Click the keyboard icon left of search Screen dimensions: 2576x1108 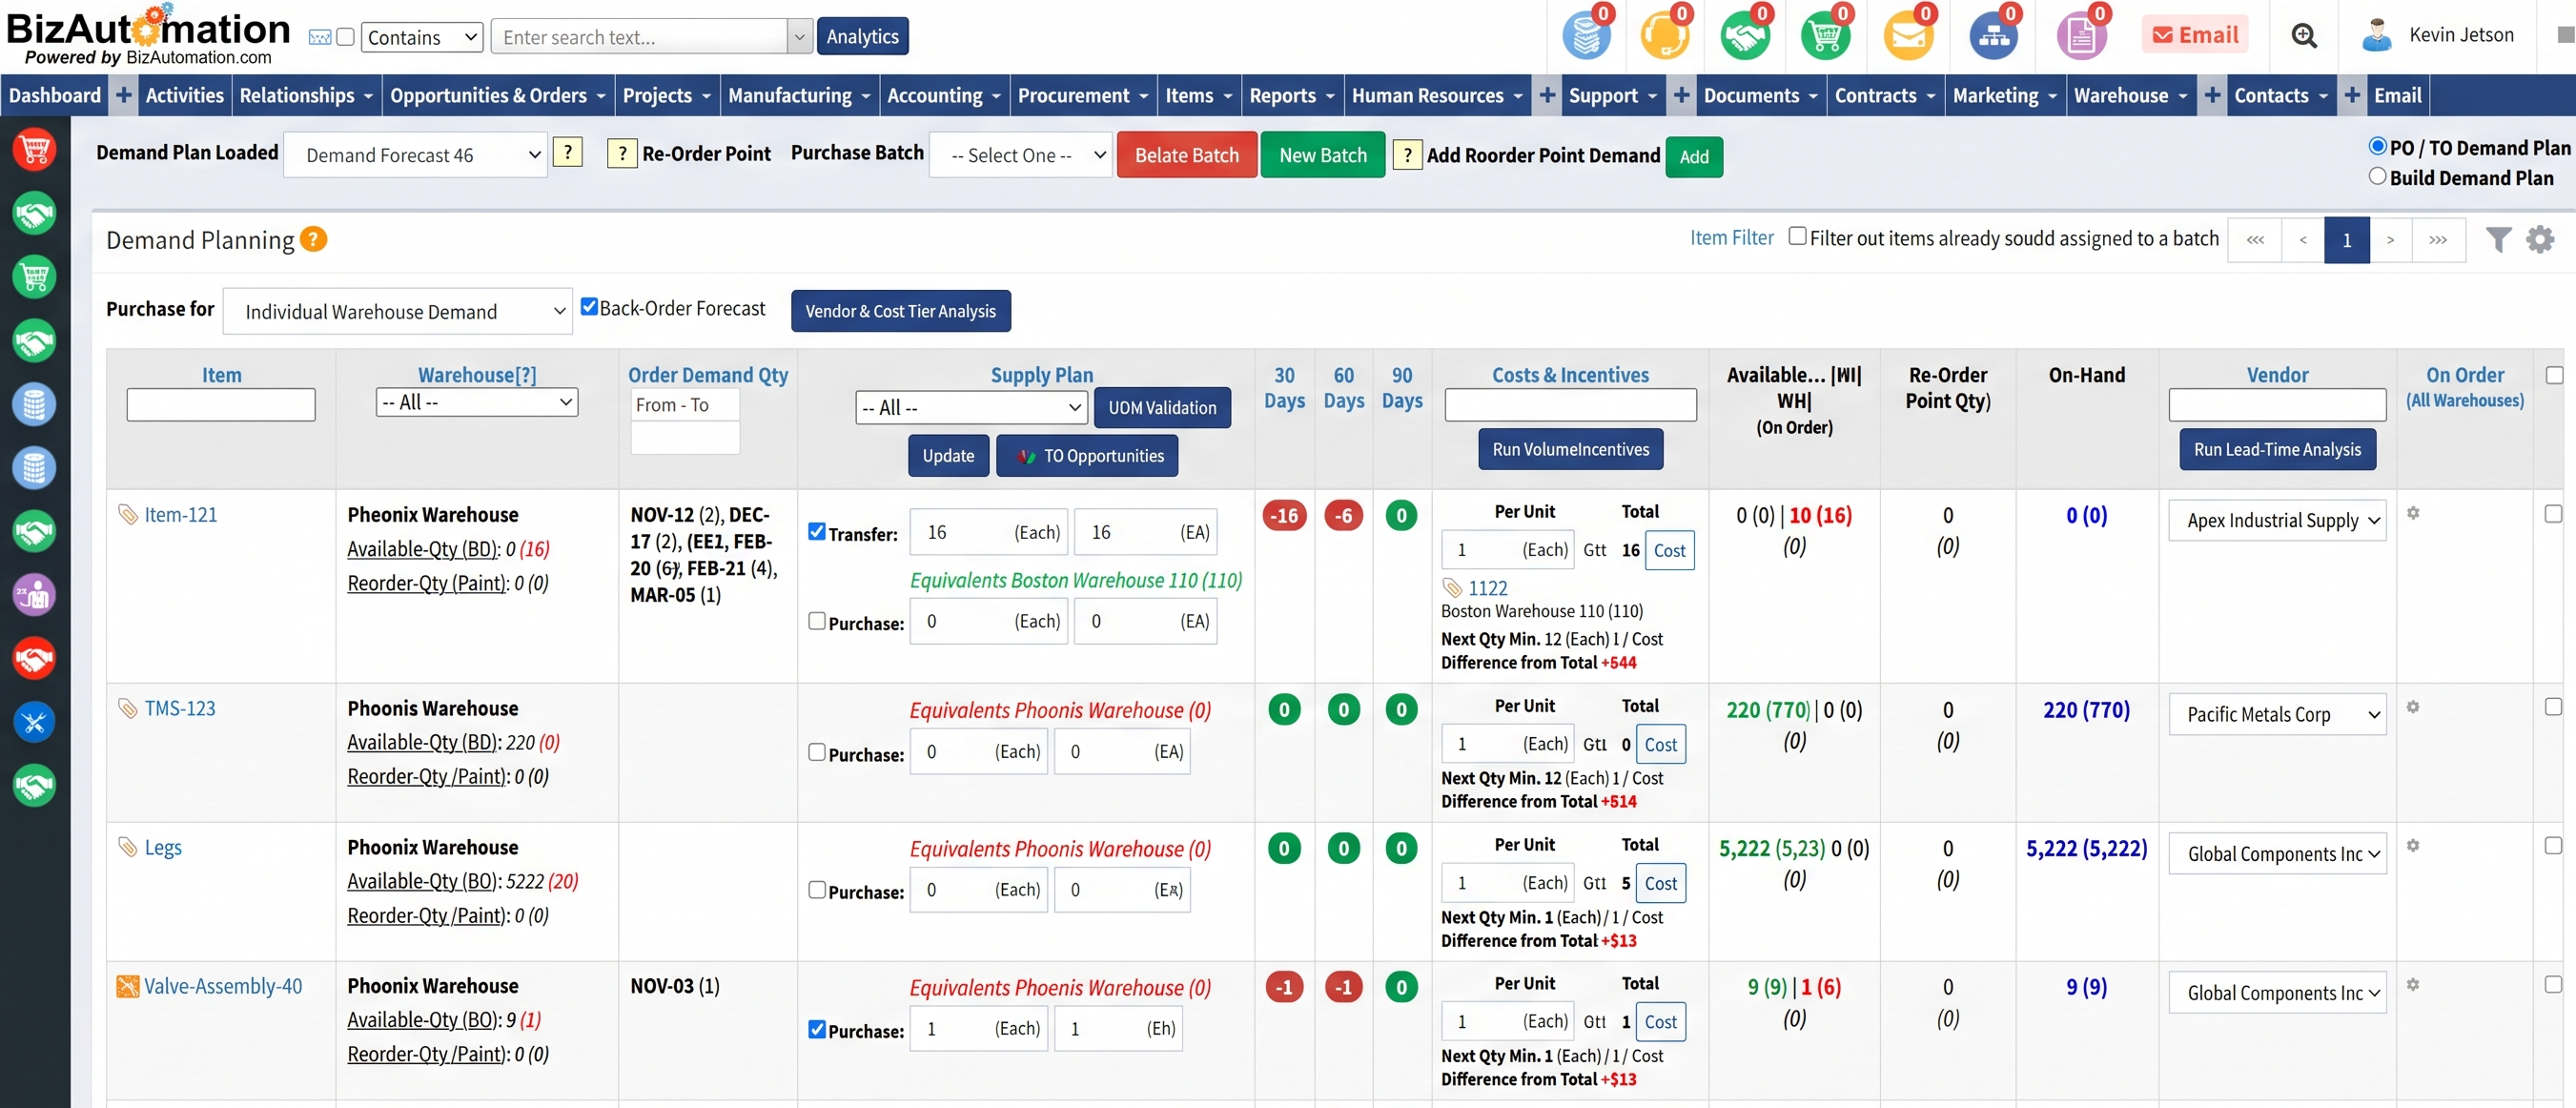point(320,37)
